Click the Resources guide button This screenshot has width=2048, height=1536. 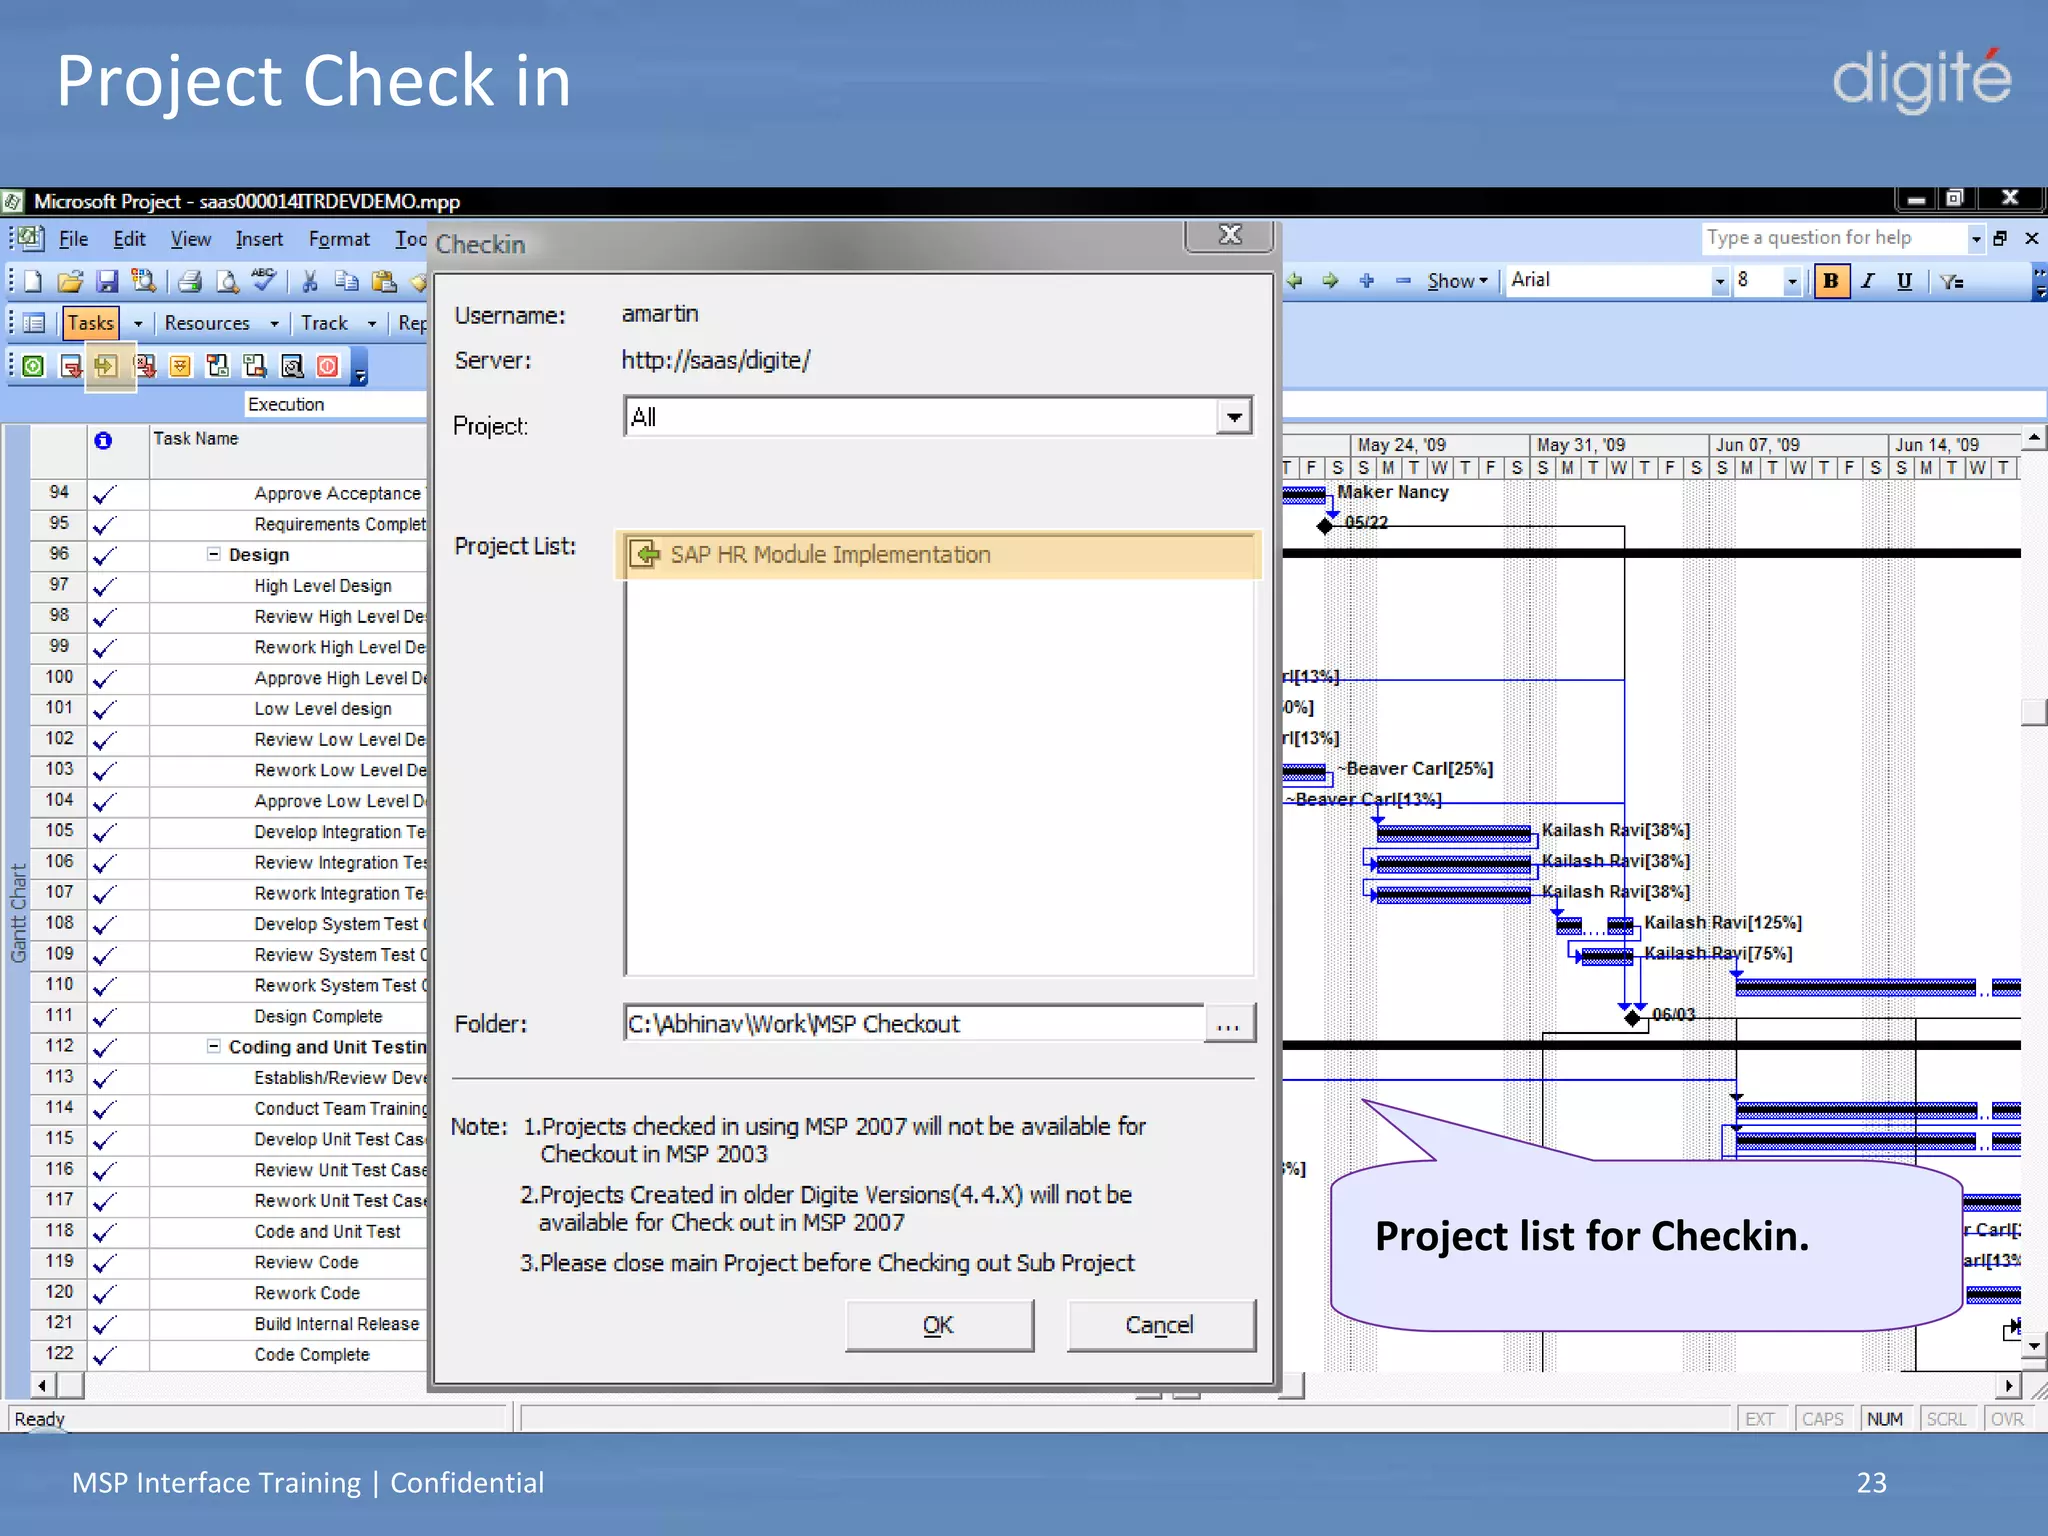(x=207, y=323)
